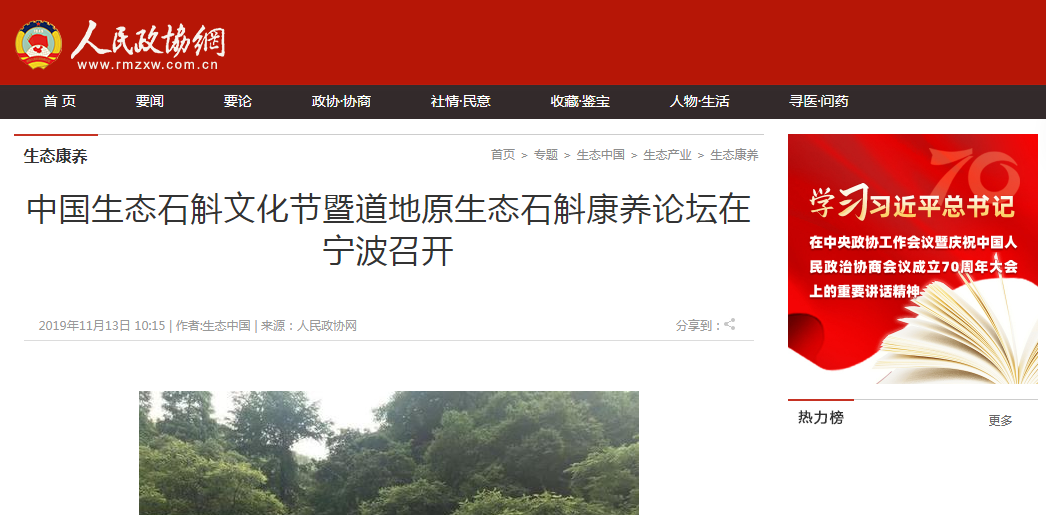Screen dimensions: 1046x515
Task: Click the share icon next to 分享到
Action: coord(730,325)
